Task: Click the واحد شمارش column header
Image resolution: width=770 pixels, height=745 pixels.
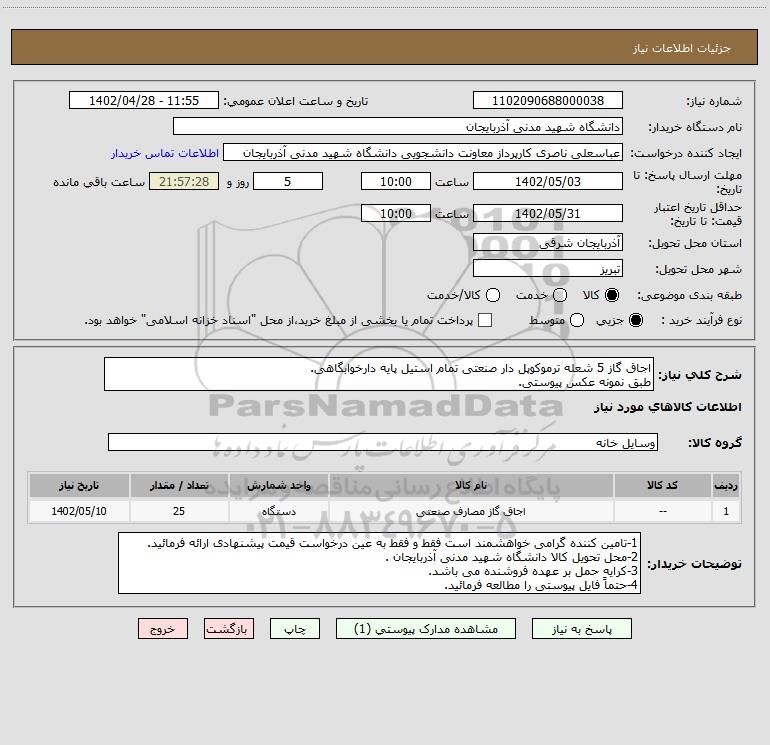Action: tap(278, 485)
